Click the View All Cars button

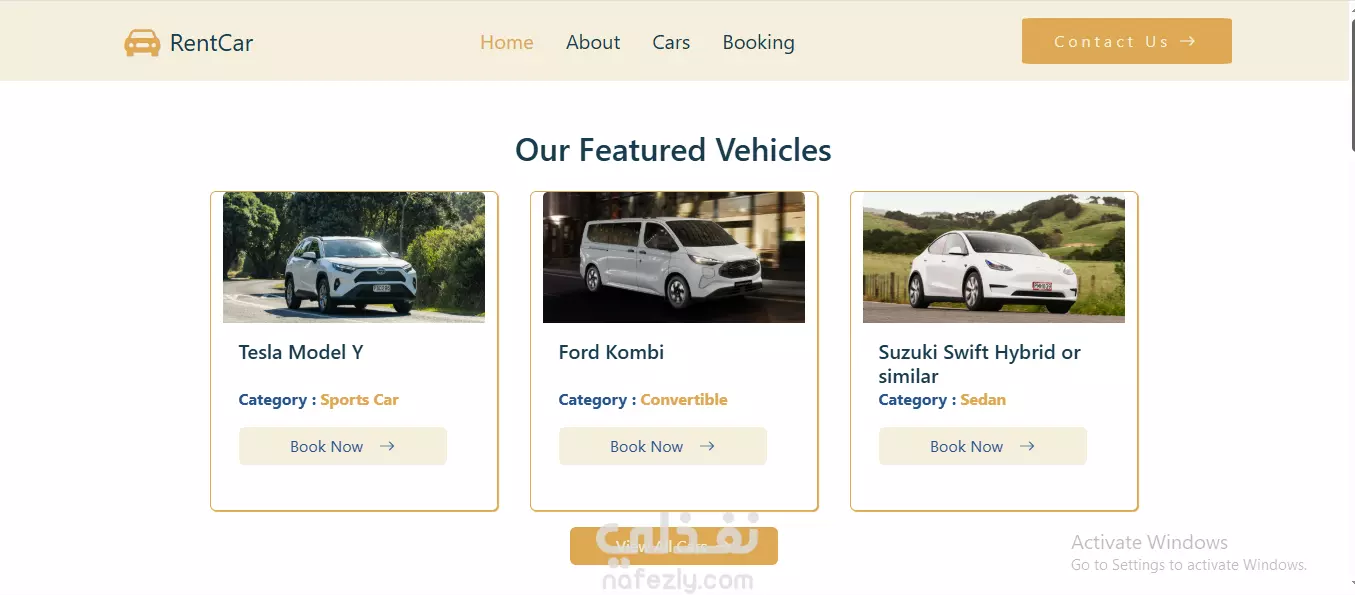point(674,546)
